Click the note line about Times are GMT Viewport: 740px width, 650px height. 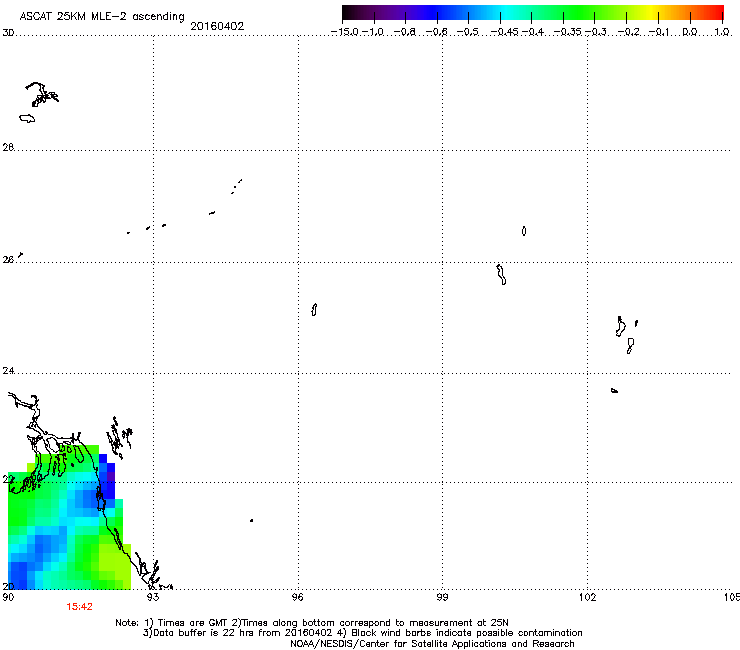tap(312, 623)
